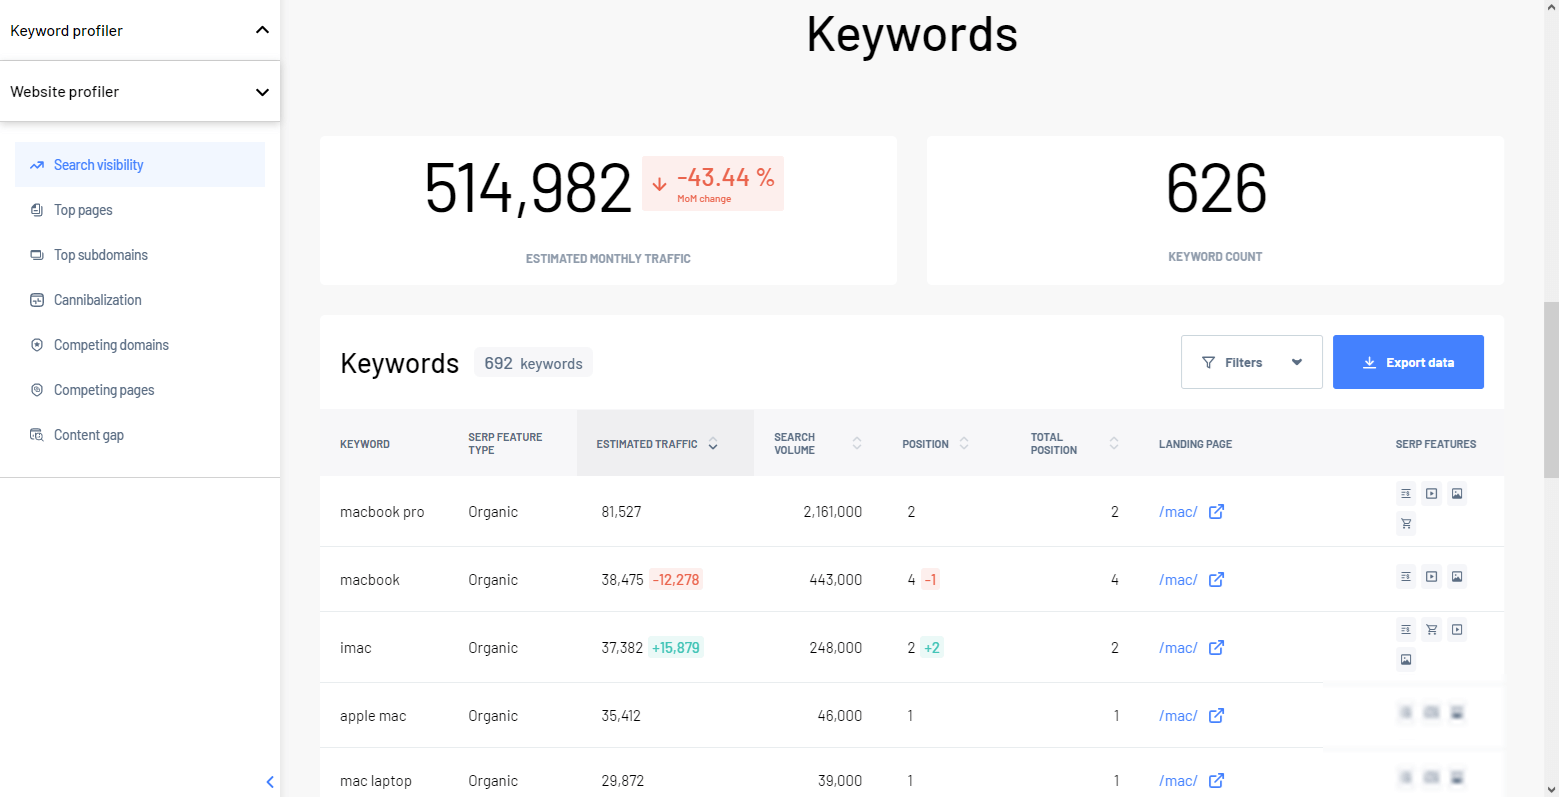Screen dimensions: 1559x797
Task: Click external link icon in macbook pro row
Action: (1216, 512)
